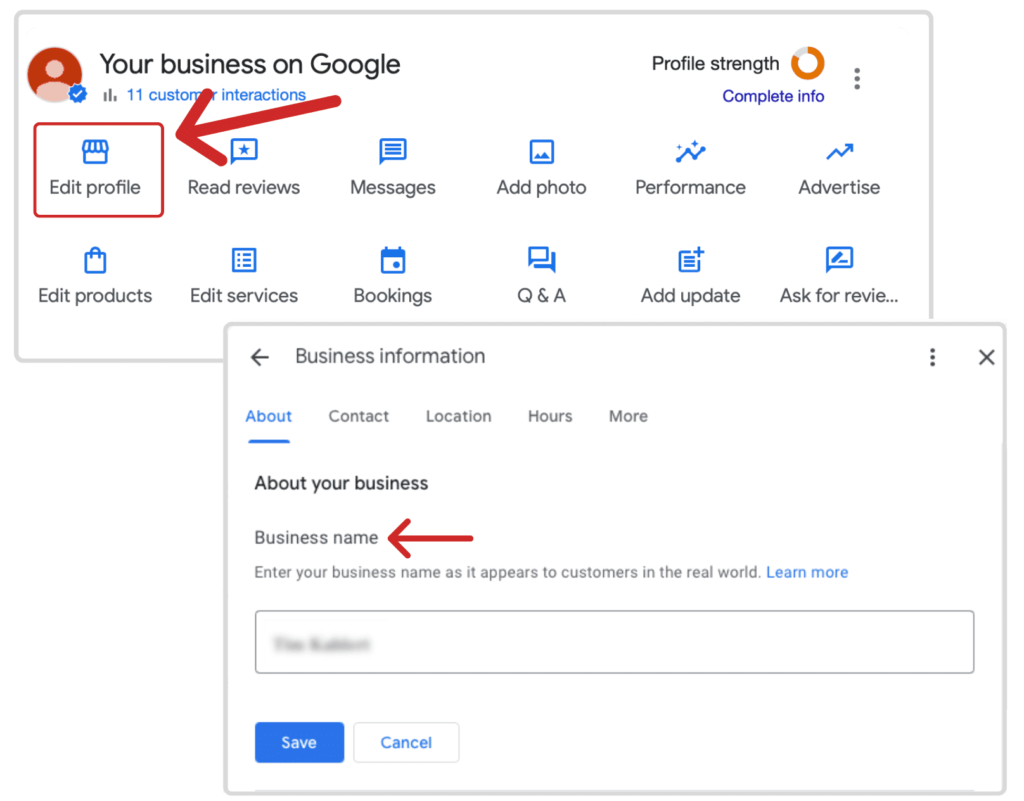The width and height of the screenshot is (1024, 801).
Task: Select the Add photo picture icon
Action: (541, 151)
